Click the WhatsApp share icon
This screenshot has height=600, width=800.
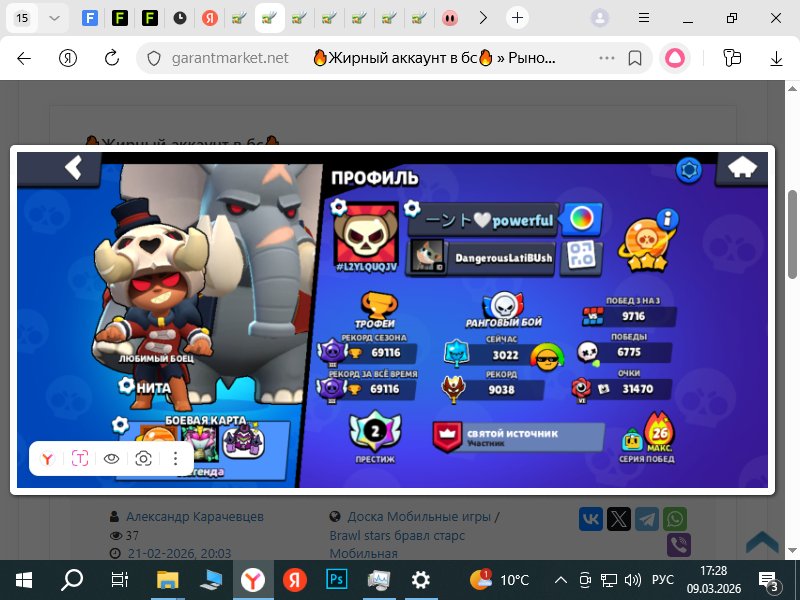(x=677, y=519)
